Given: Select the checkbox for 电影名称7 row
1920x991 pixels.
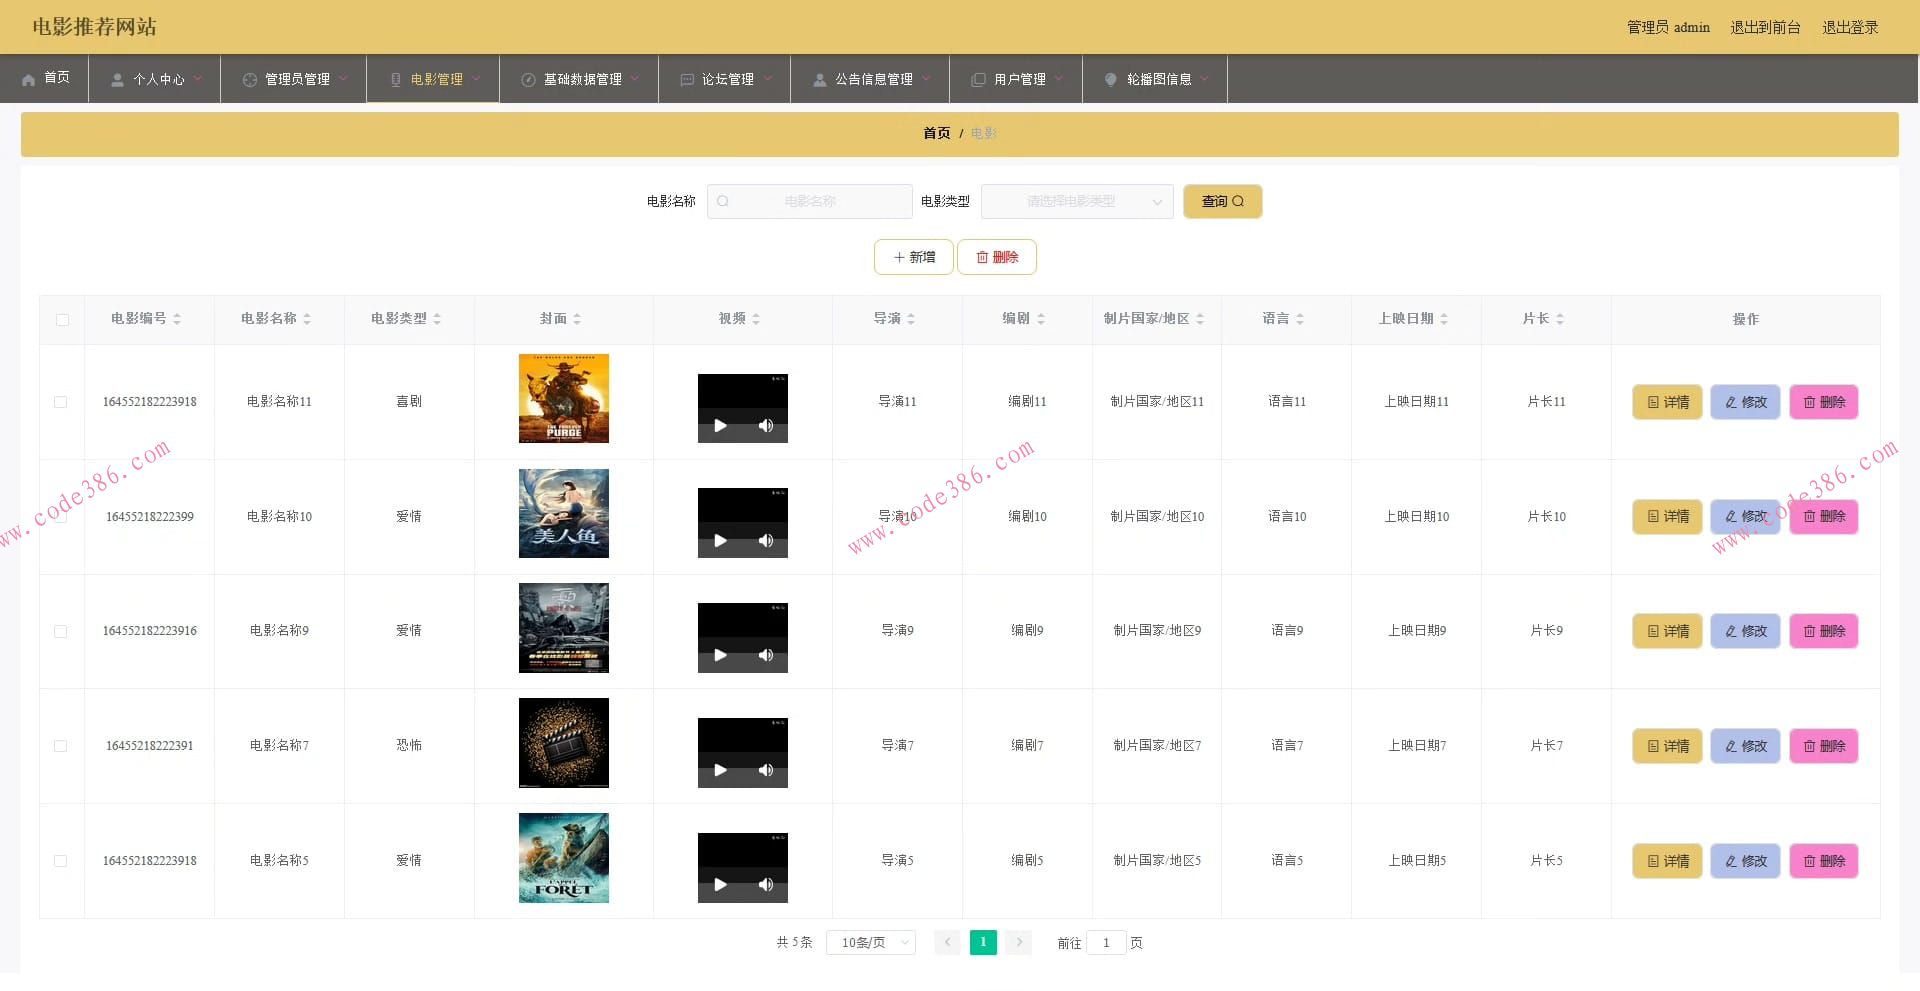Looking at the screenshot, I should [61, 746].
